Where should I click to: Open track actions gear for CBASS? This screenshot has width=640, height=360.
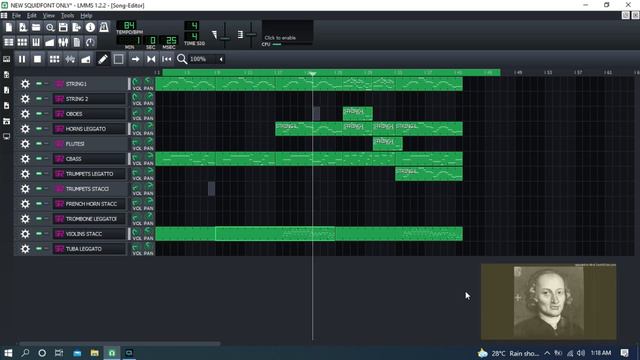point(25,159)
